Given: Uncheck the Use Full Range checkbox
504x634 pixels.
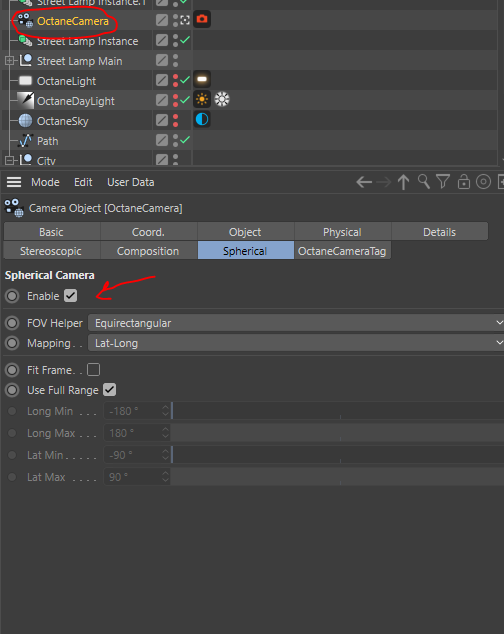Looking at the screenshot, I should 110,390.
